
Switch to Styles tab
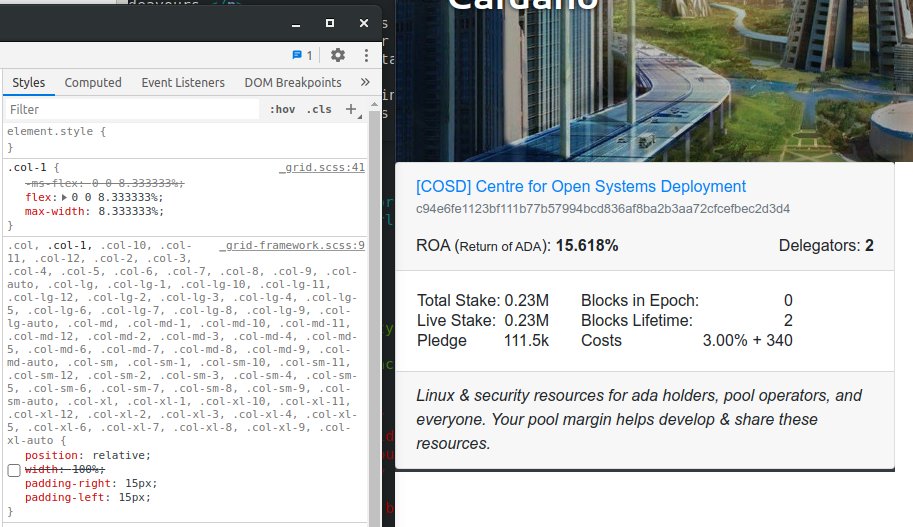(x=29, y=83)
